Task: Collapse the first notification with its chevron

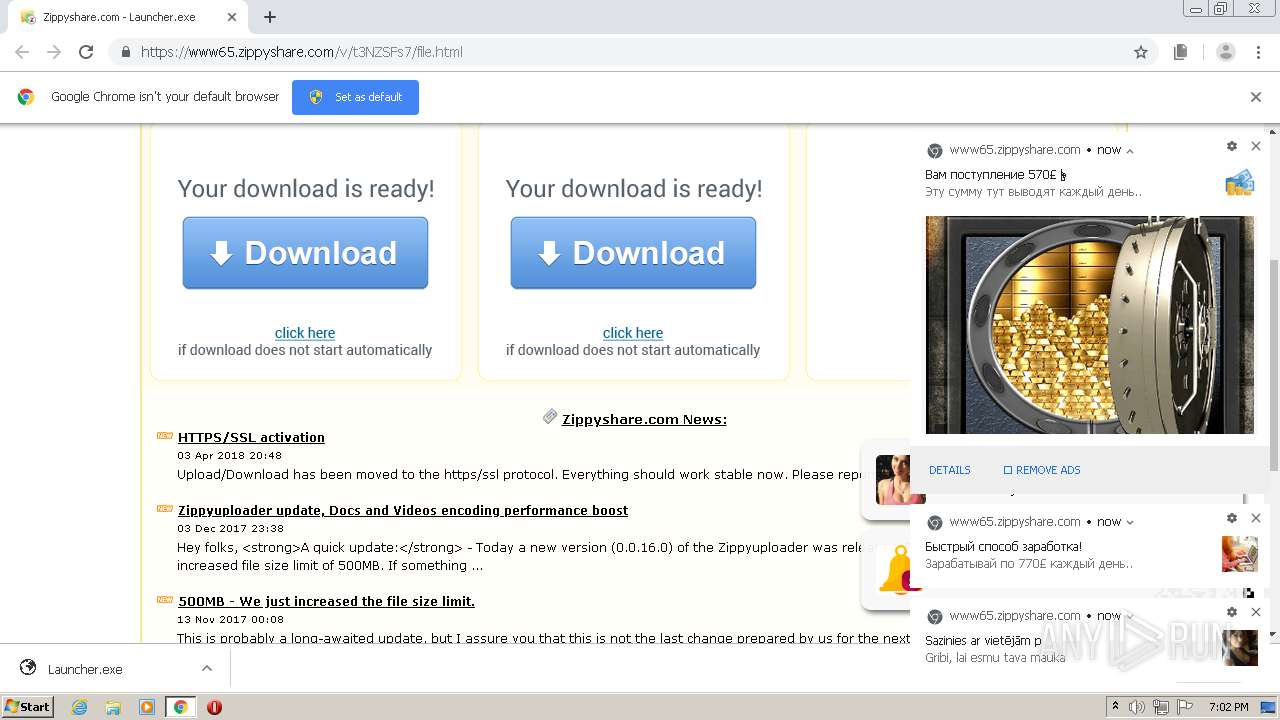Action: click(1130, 151)
